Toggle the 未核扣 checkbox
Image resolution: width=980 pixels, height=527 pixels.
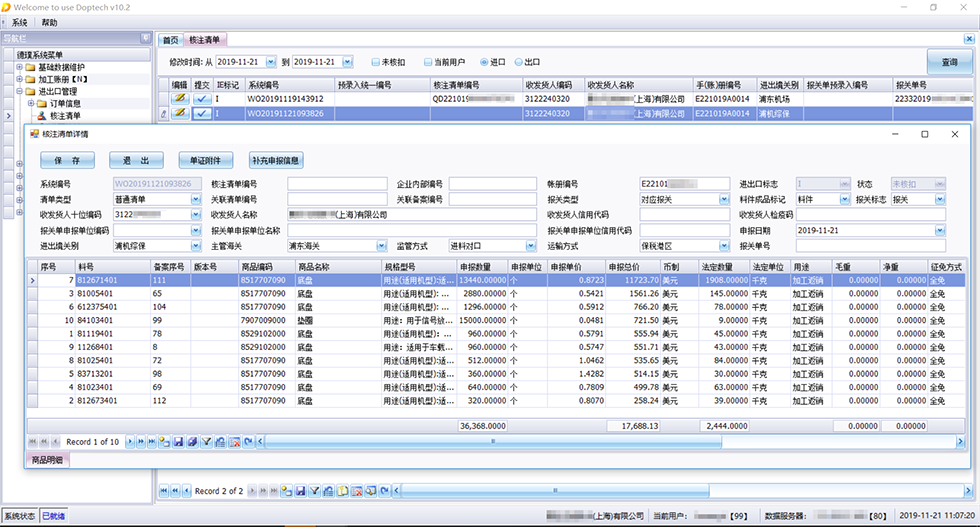(375, 62)
